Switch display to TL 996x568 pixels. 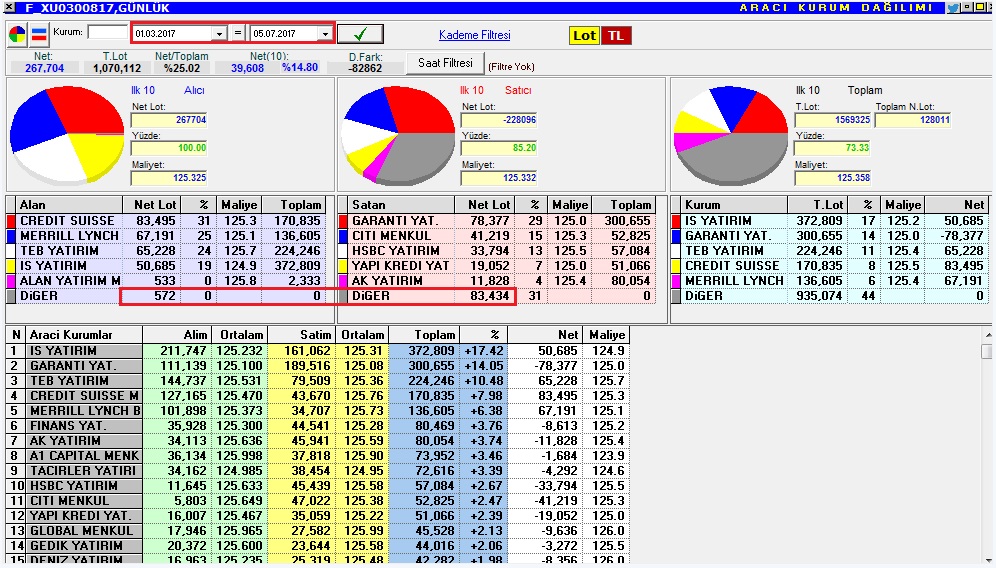(x=616, y=36)
